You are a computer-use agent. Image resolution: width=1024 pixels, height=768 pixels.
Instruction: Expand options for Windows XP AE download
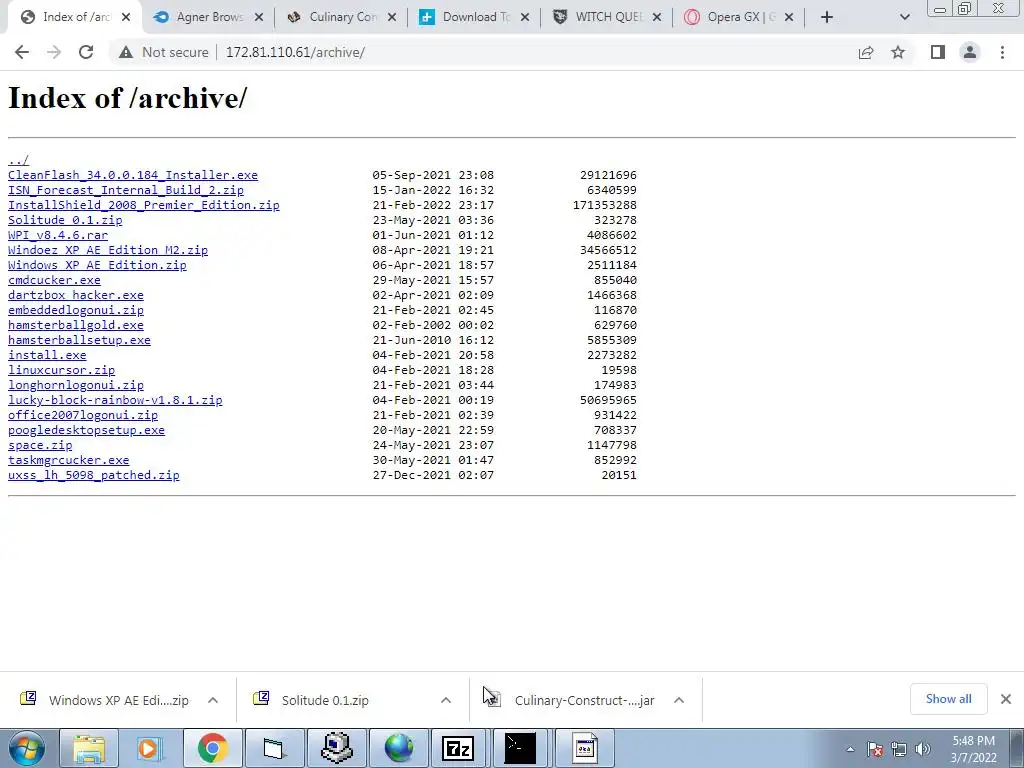213,700
